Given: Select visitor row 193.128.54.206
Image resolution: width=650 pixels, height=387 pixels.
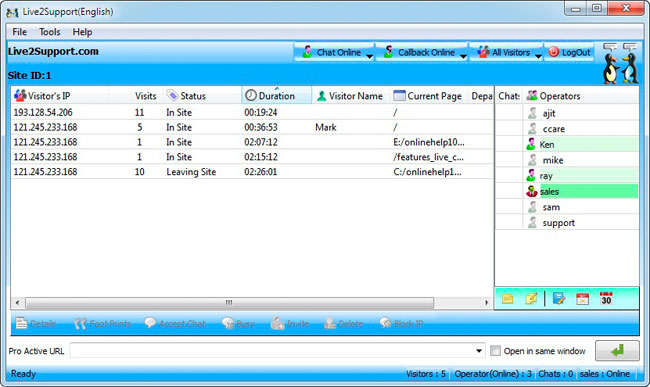Looking at the screenshot, I should [x=252, y=112].
